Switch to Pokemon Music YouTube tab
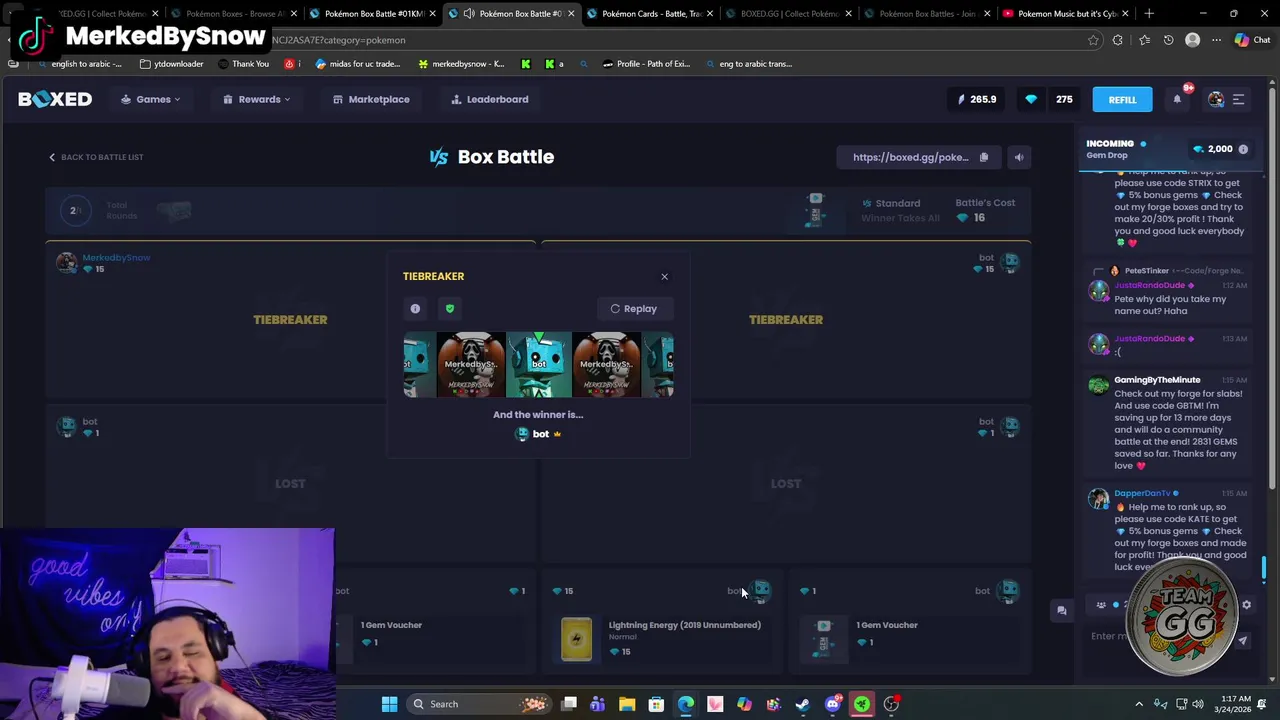Screen dimensions: 1280x720 (1066, 14)
